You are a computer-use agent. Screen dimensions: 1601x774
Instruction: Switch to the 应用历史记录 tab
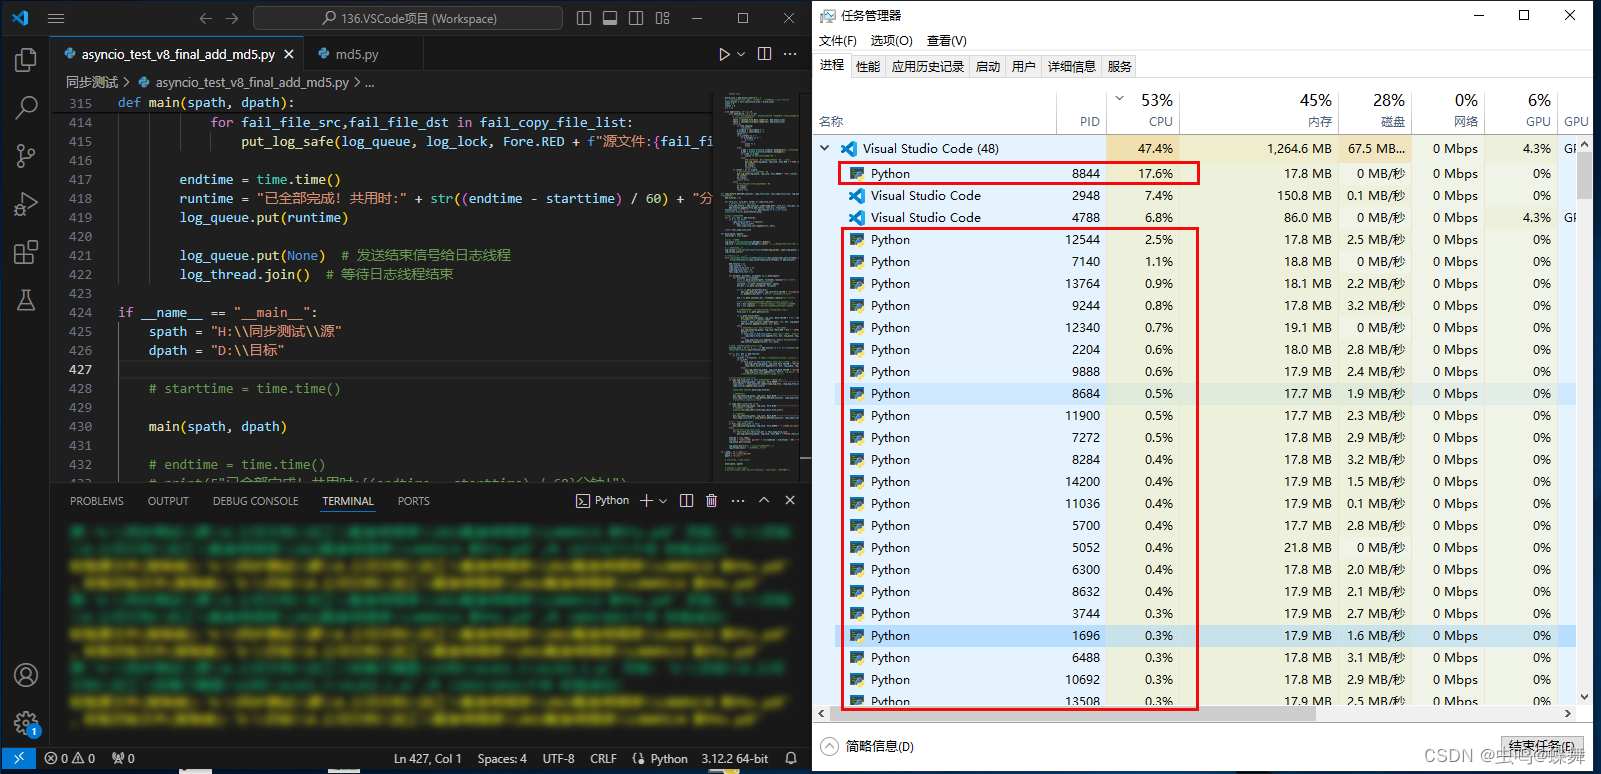tap(928, 66)
